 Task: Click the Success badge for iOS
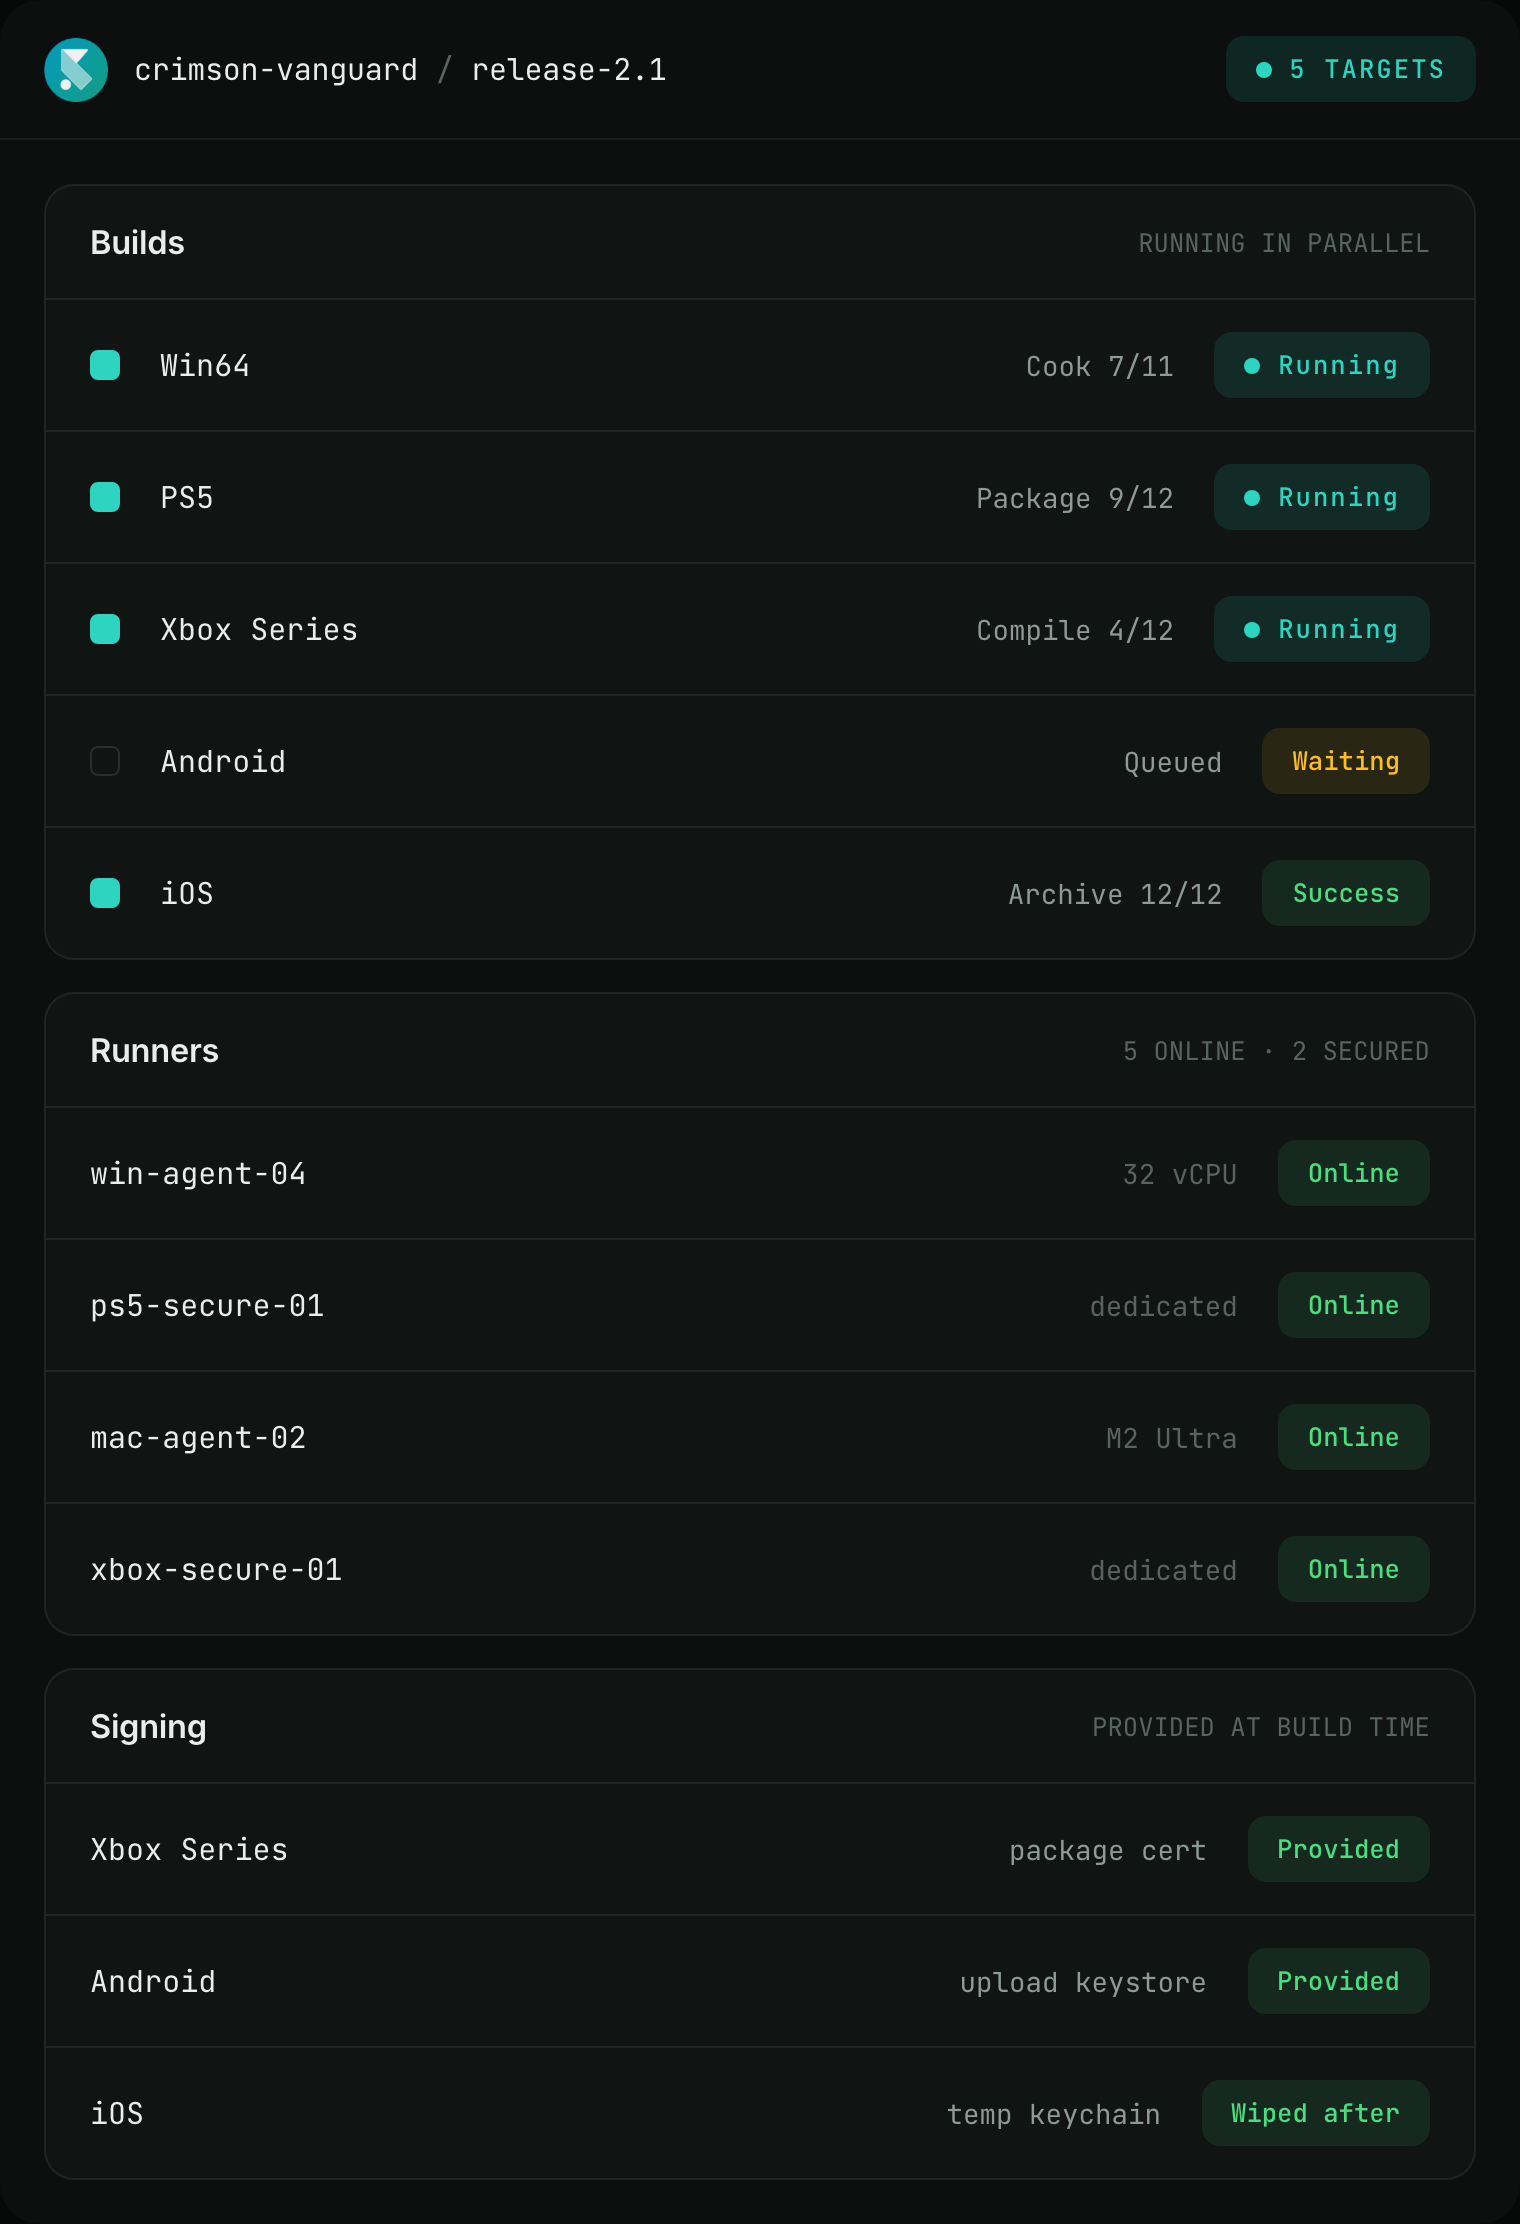(1345, 893)
